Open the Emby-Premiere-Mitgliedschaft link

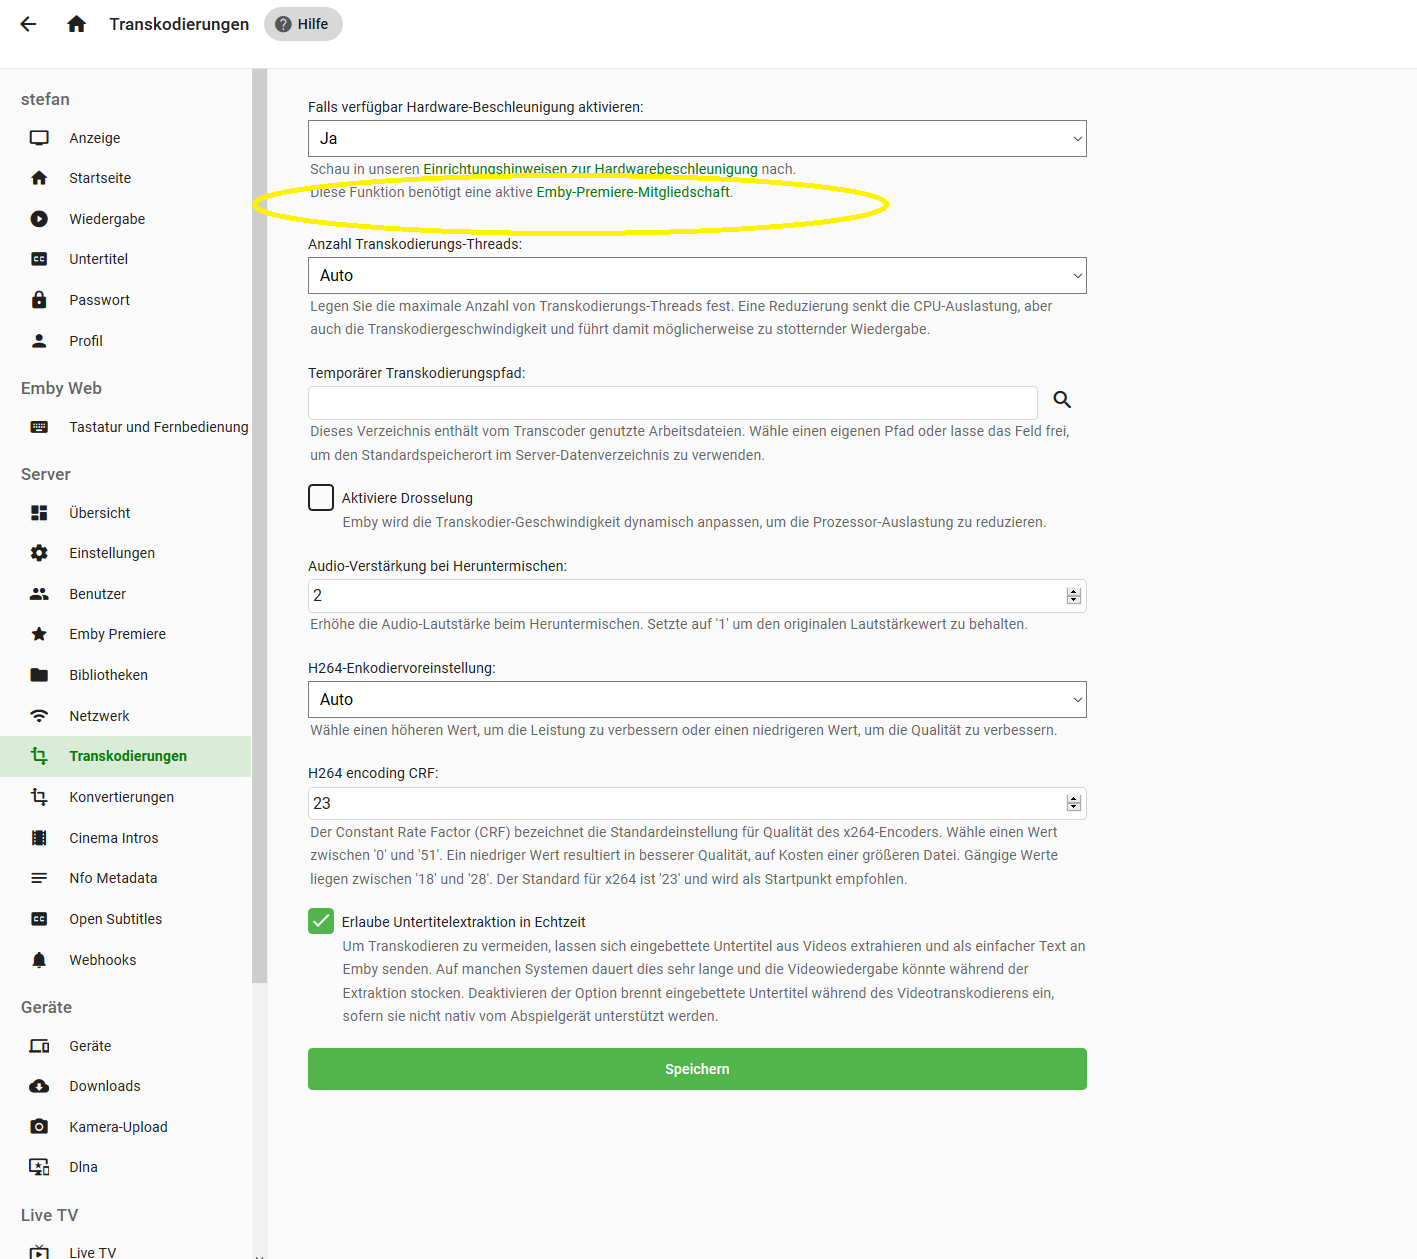633,192
